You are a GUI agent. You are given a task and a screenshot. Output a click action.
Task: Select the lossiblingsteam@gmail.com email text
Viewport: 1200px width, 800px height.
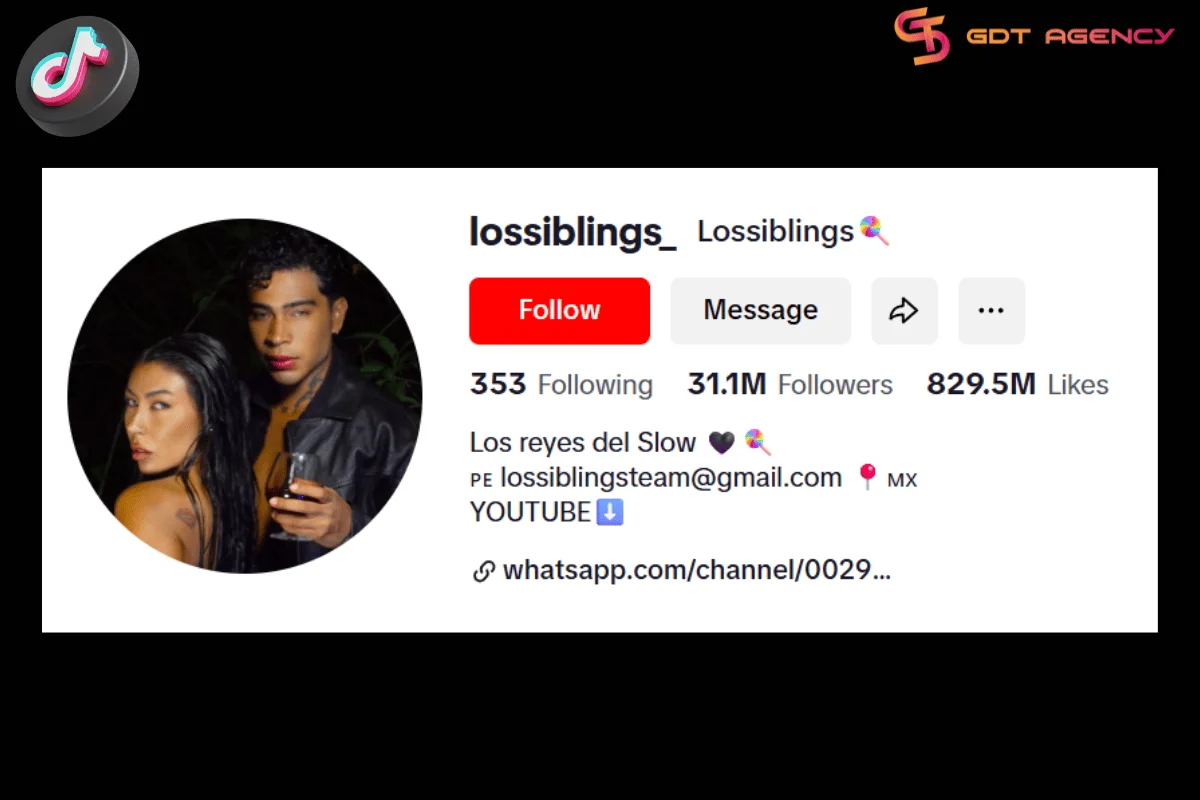(671, 478)
